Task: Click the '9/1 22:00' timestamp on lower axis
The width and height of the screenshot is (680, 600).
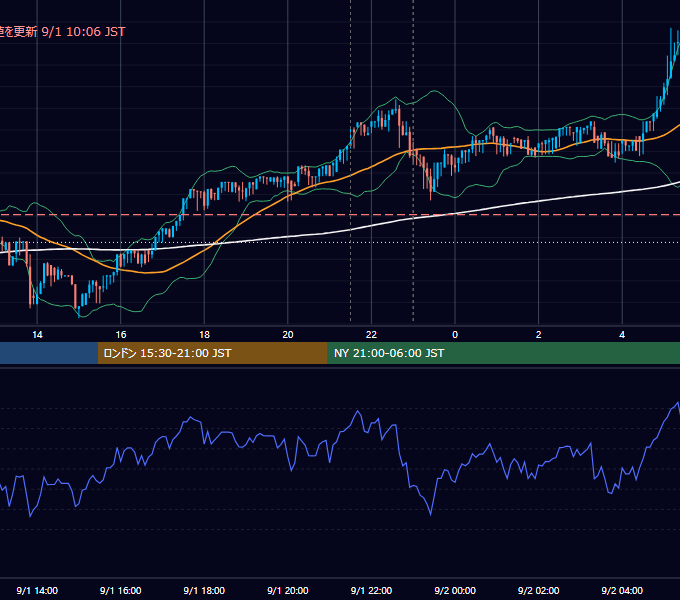Action: point(371,590)
